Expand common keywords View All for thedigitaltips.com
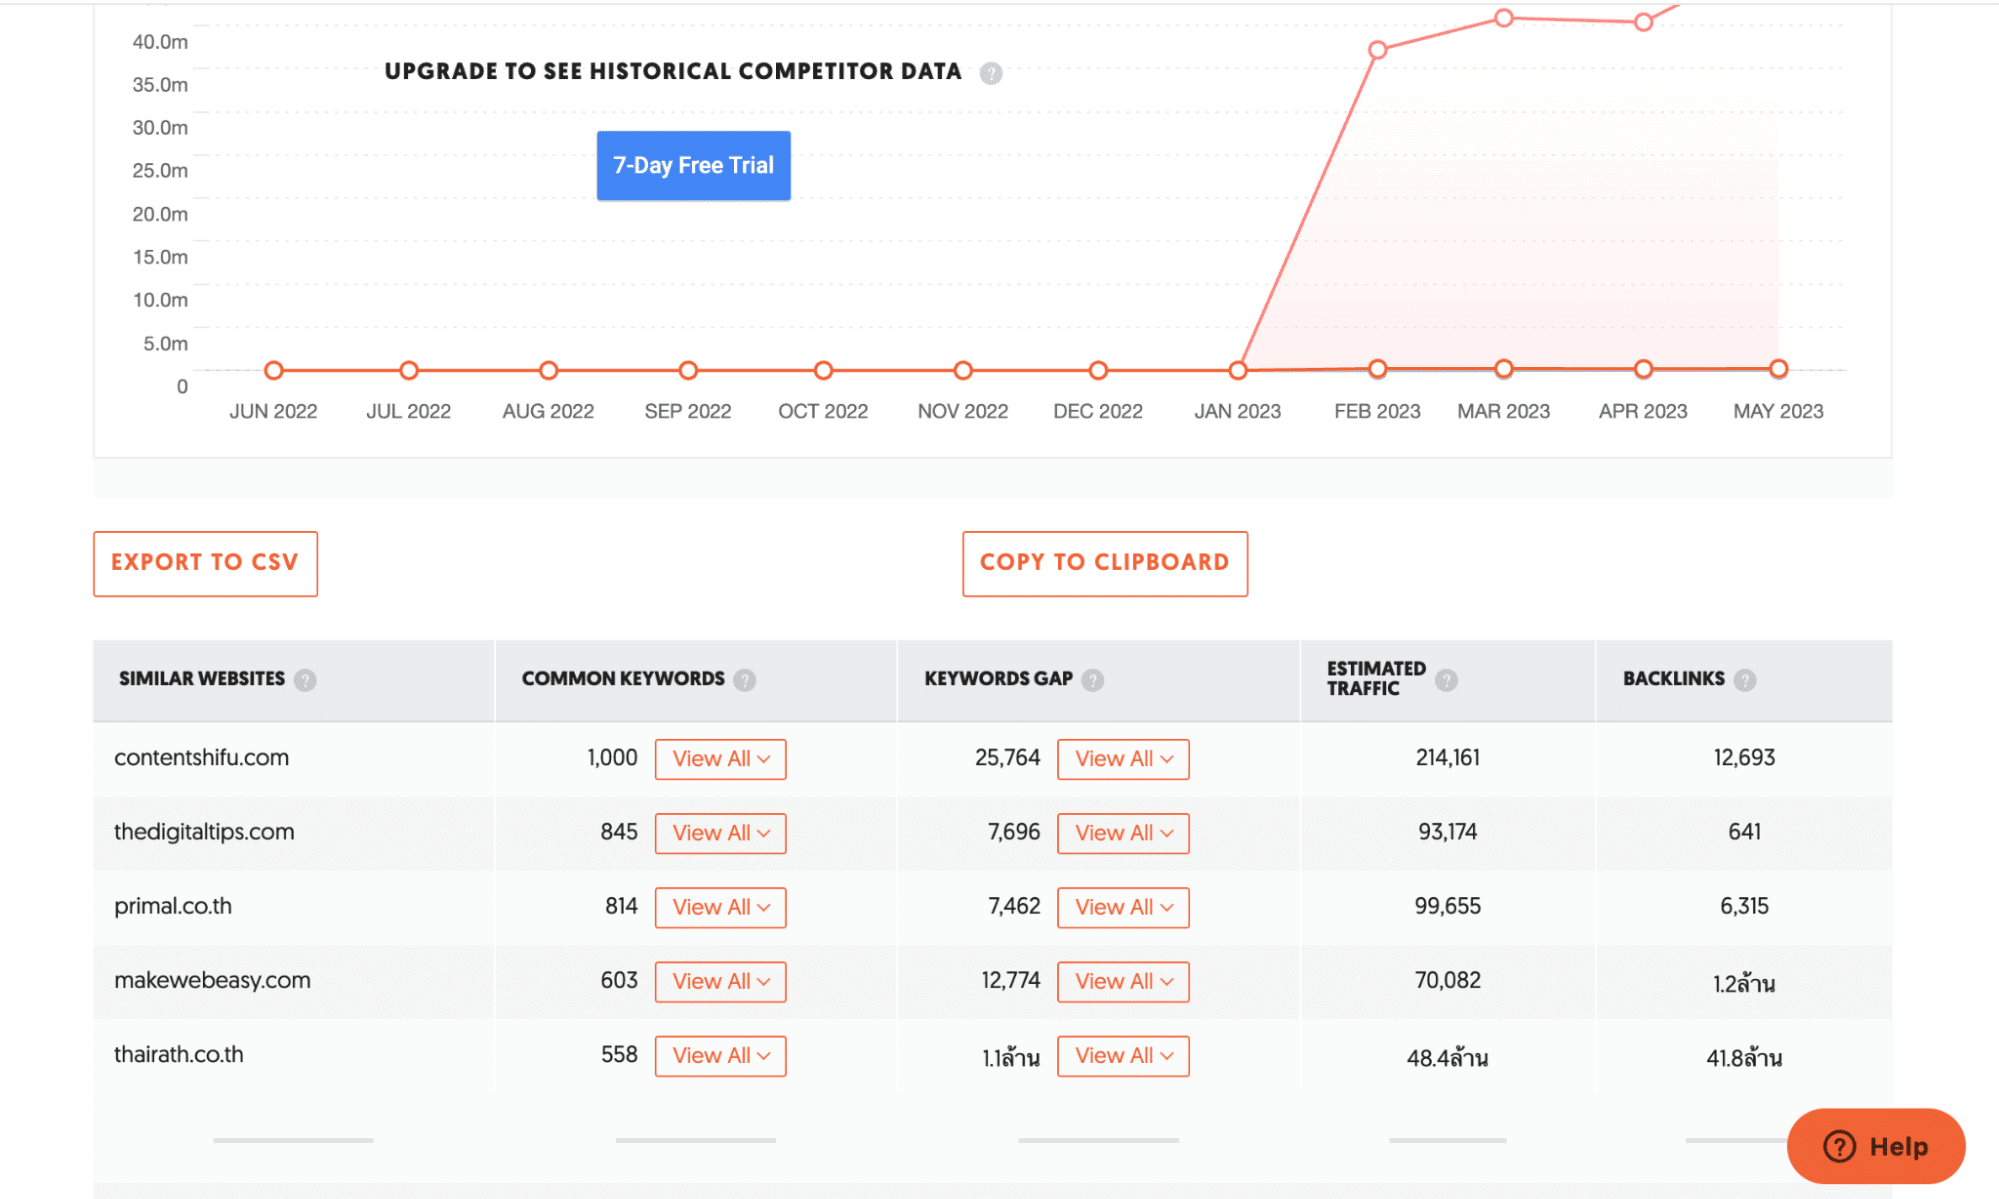 click(x=720, y=833)
